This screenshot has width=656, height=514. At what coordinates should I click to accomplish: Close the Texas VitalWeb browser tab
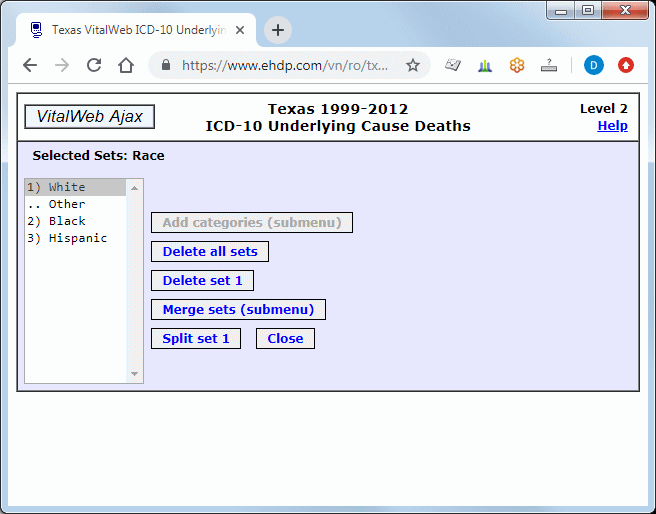coord(240,30)
